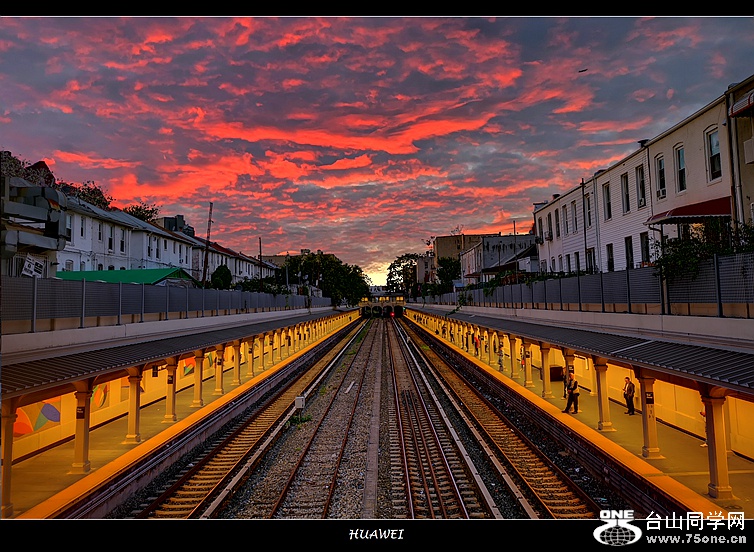Click the person standing by right platform wall
This screenshot has height=552, width=754.
point(629,395)
